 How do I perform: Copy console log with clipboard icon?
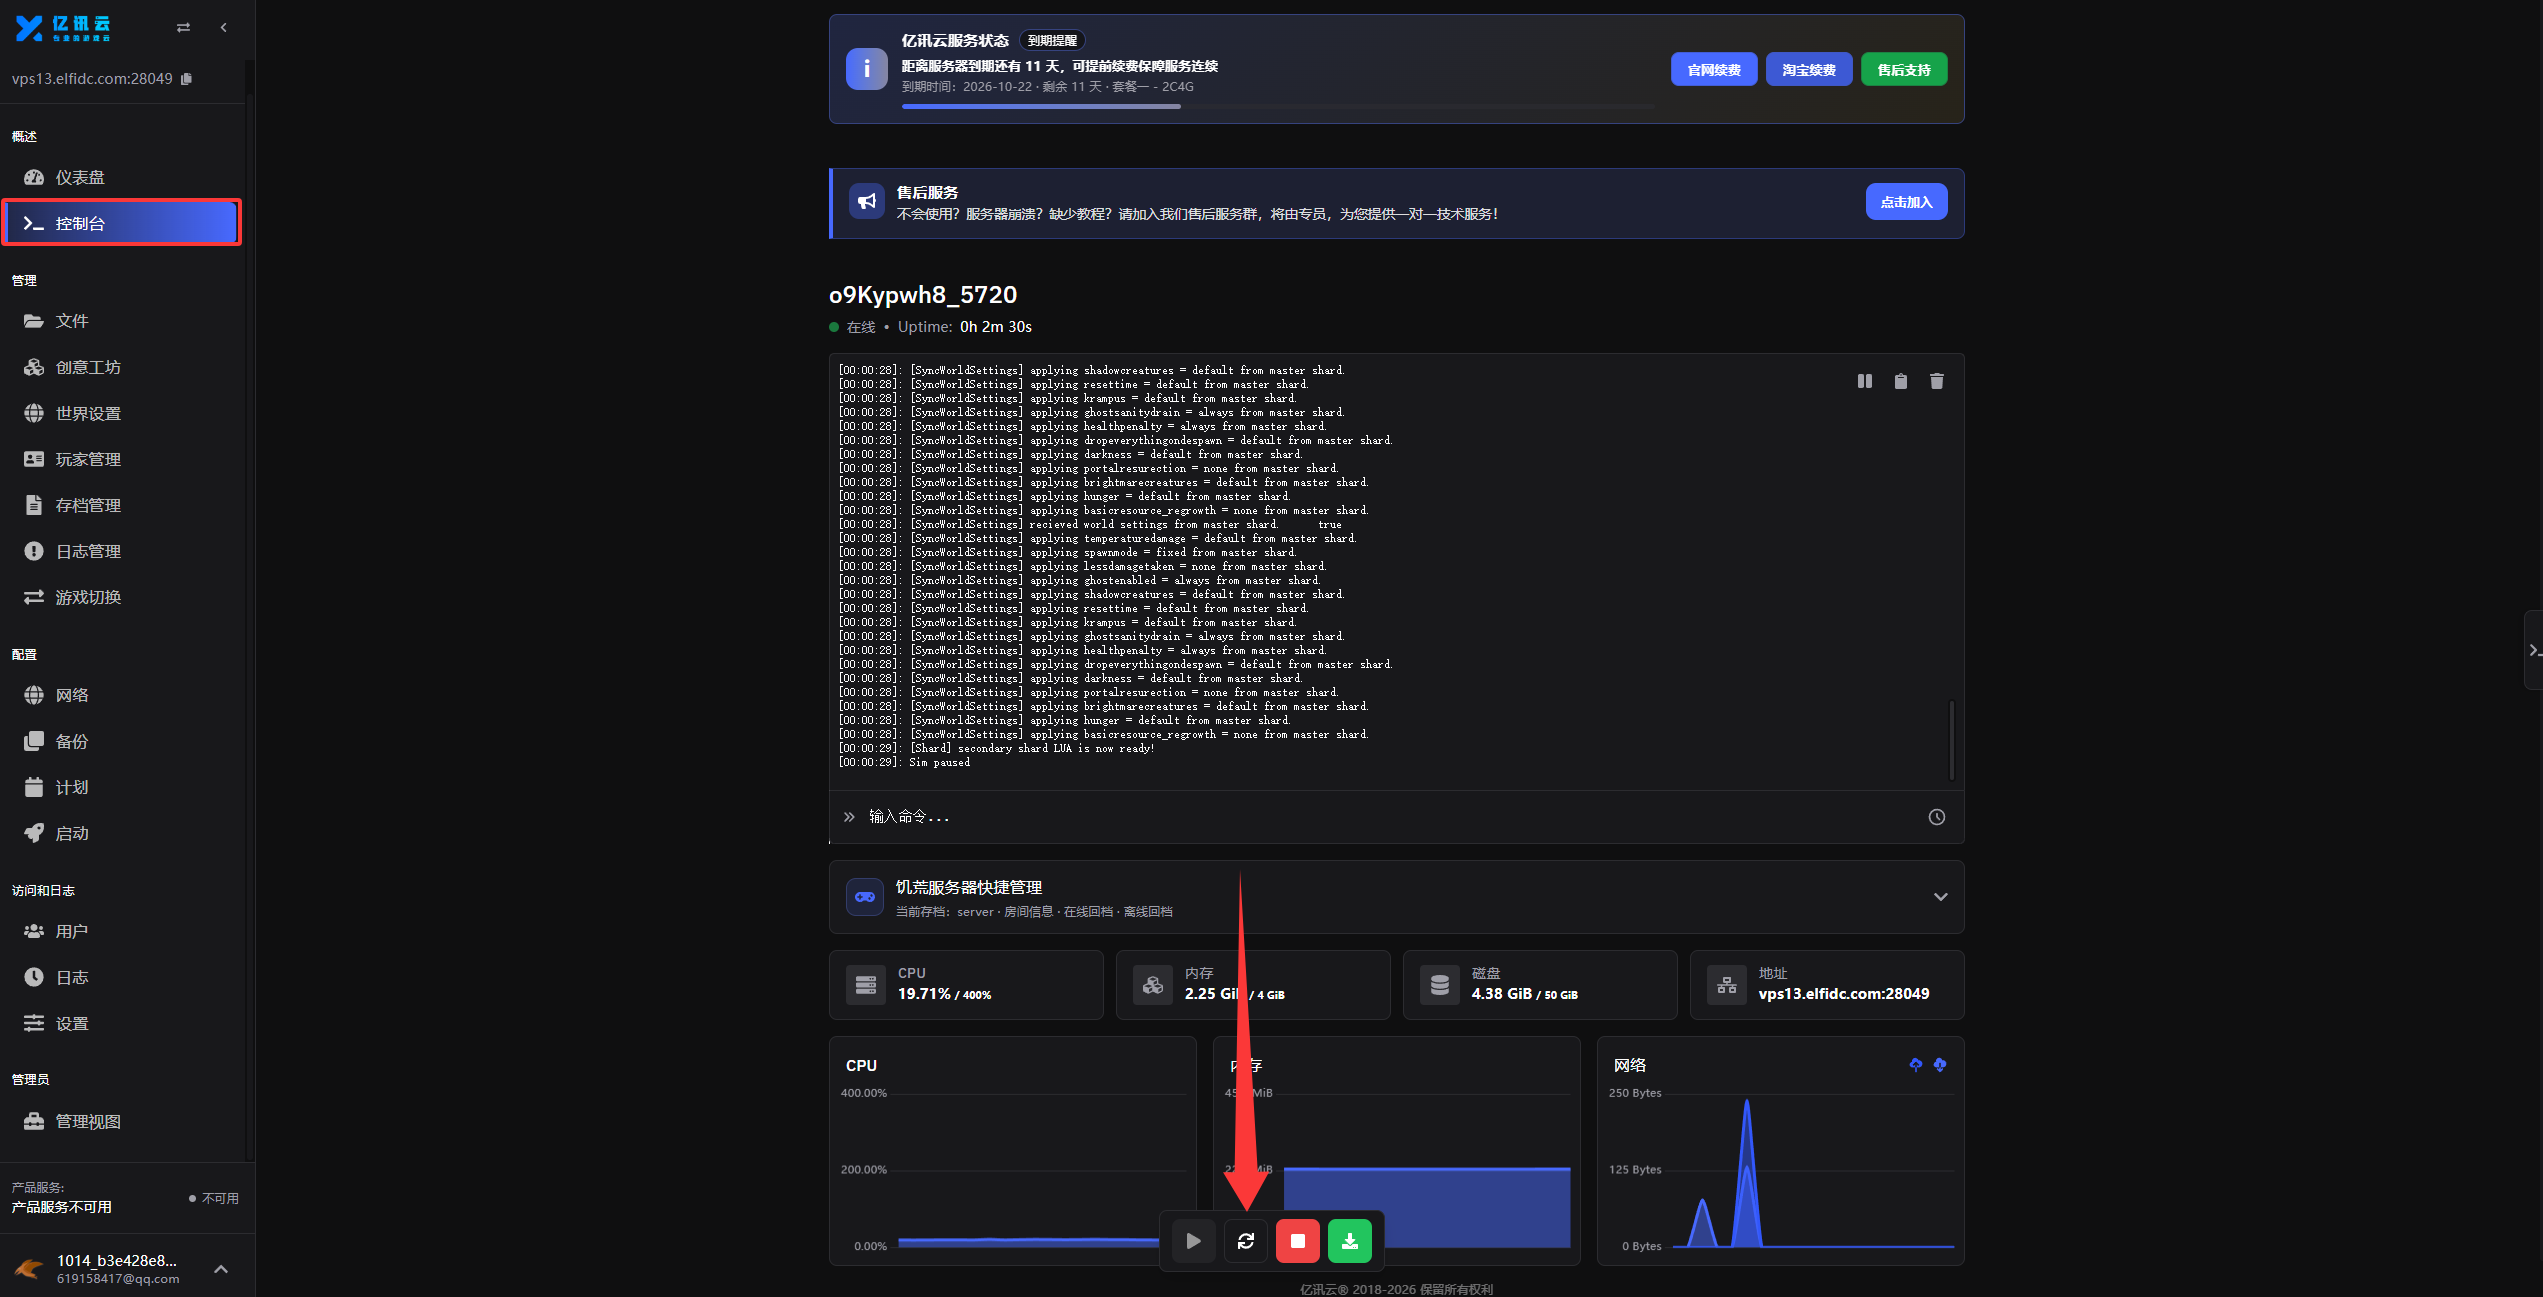click(x=1901, y=381)
